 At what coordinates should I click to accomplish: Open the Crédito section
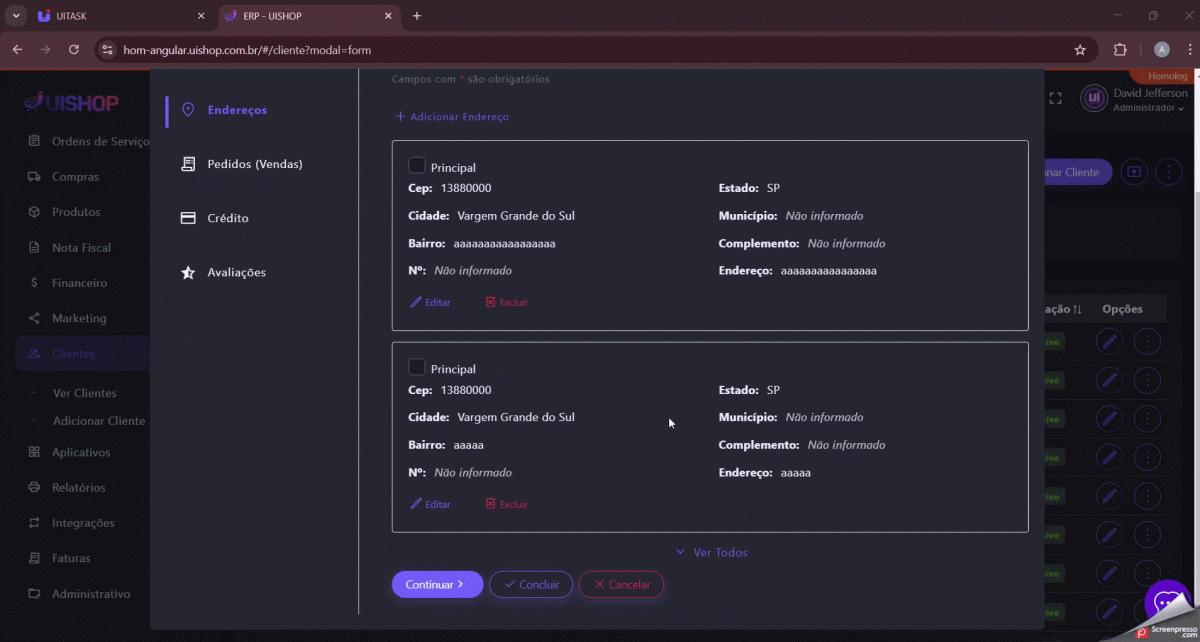(x=227, y=218)
